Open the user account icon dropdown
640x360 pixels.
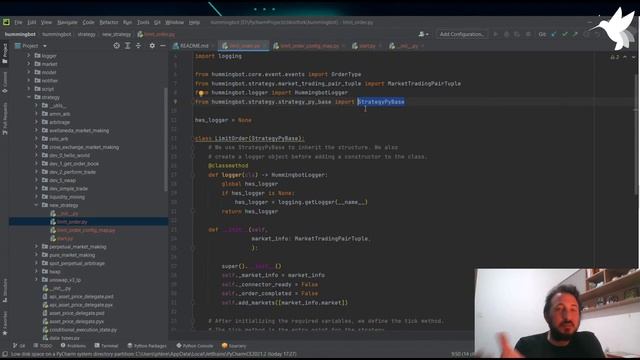[x=423, y=34]
